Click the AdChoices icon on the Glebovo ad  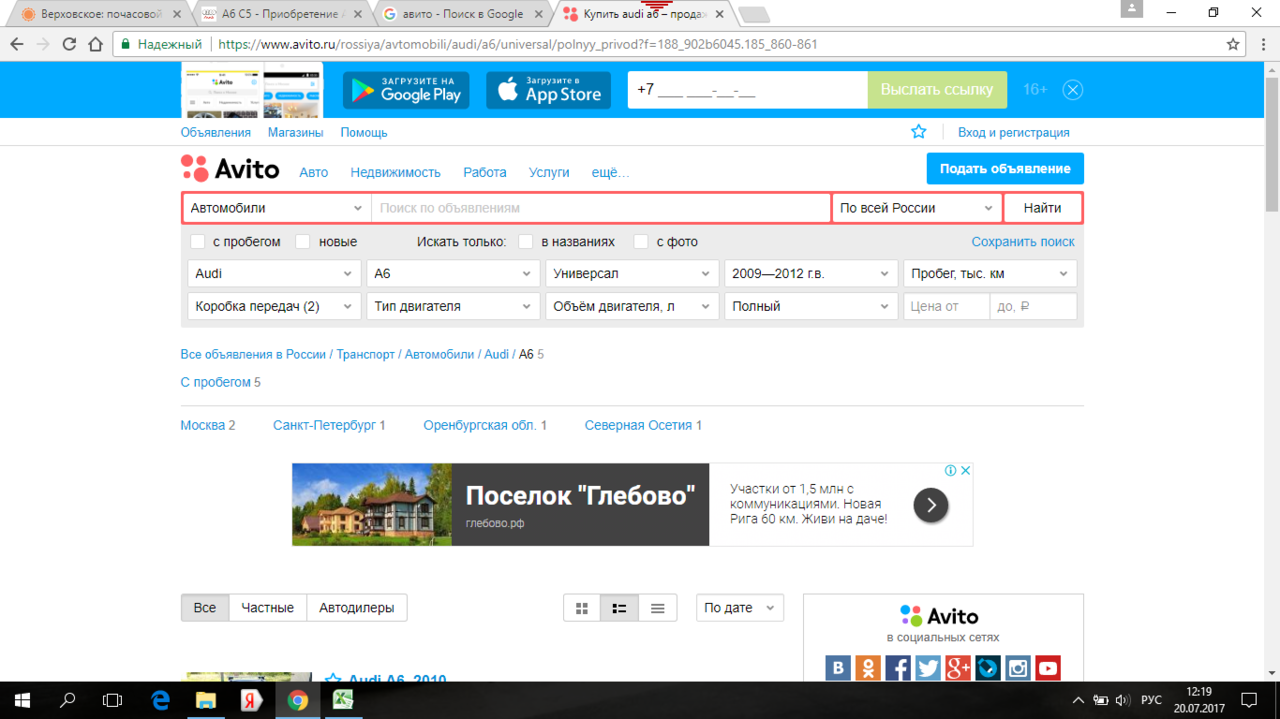pyautogui.click(x=951, y=470)
